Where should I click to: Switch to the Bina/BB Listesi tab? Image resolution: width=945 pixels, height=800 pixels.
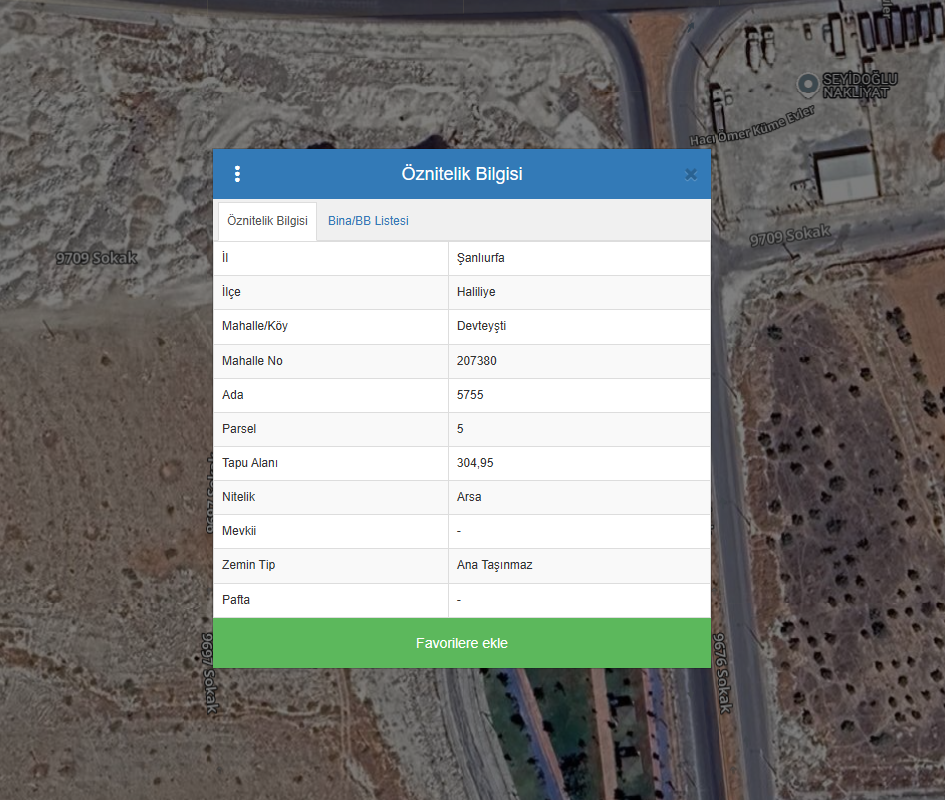[368, 221]
